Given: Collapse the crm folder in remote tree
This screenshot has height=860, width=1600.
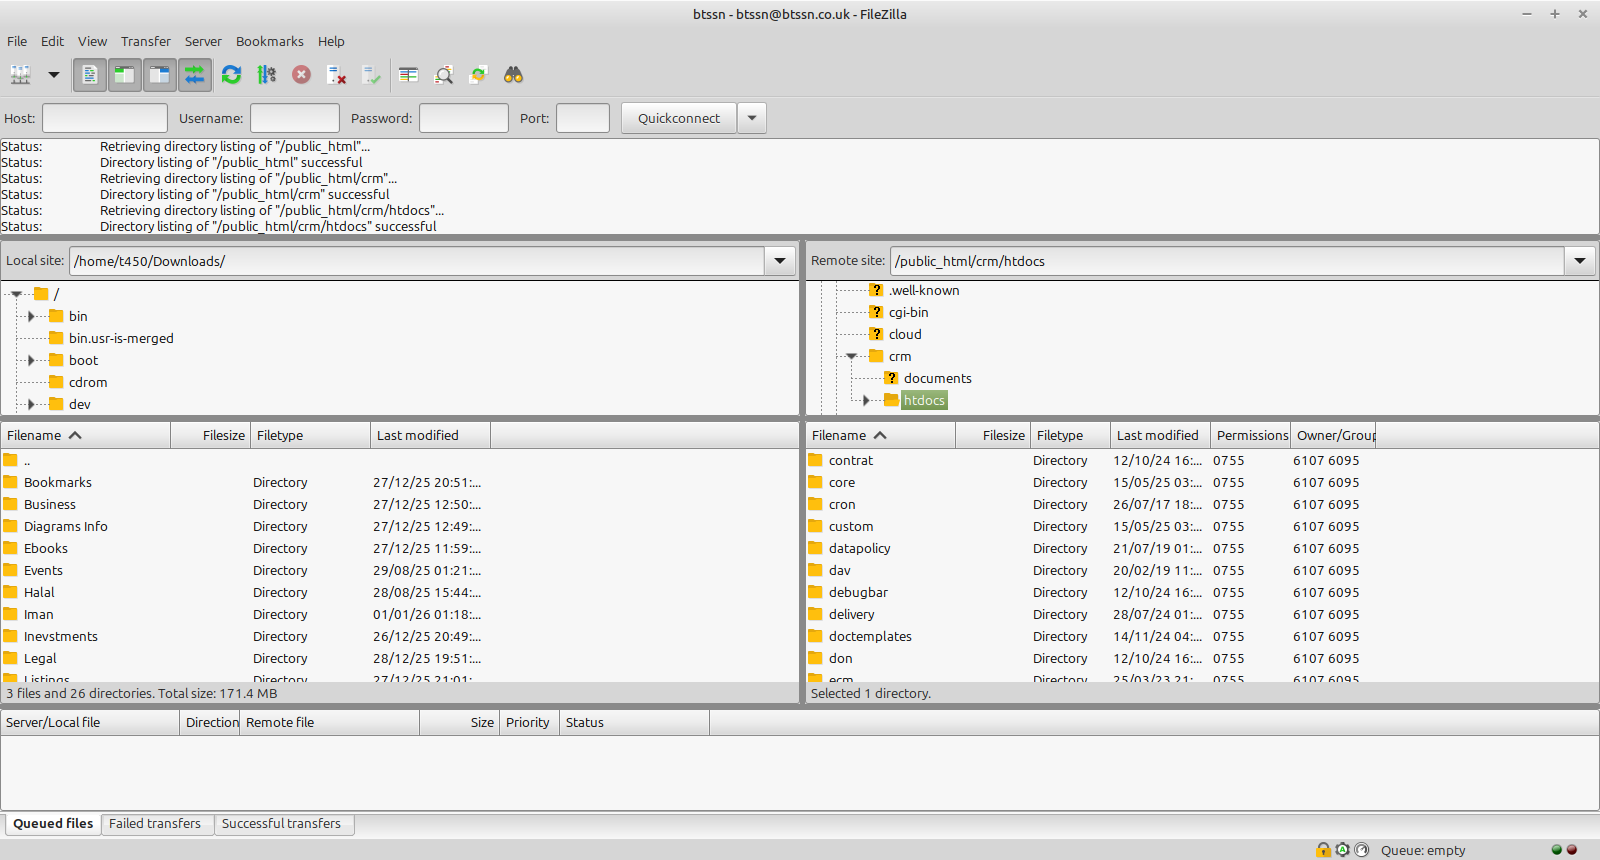Looking at the screenshot, I should tap(852, 356).
